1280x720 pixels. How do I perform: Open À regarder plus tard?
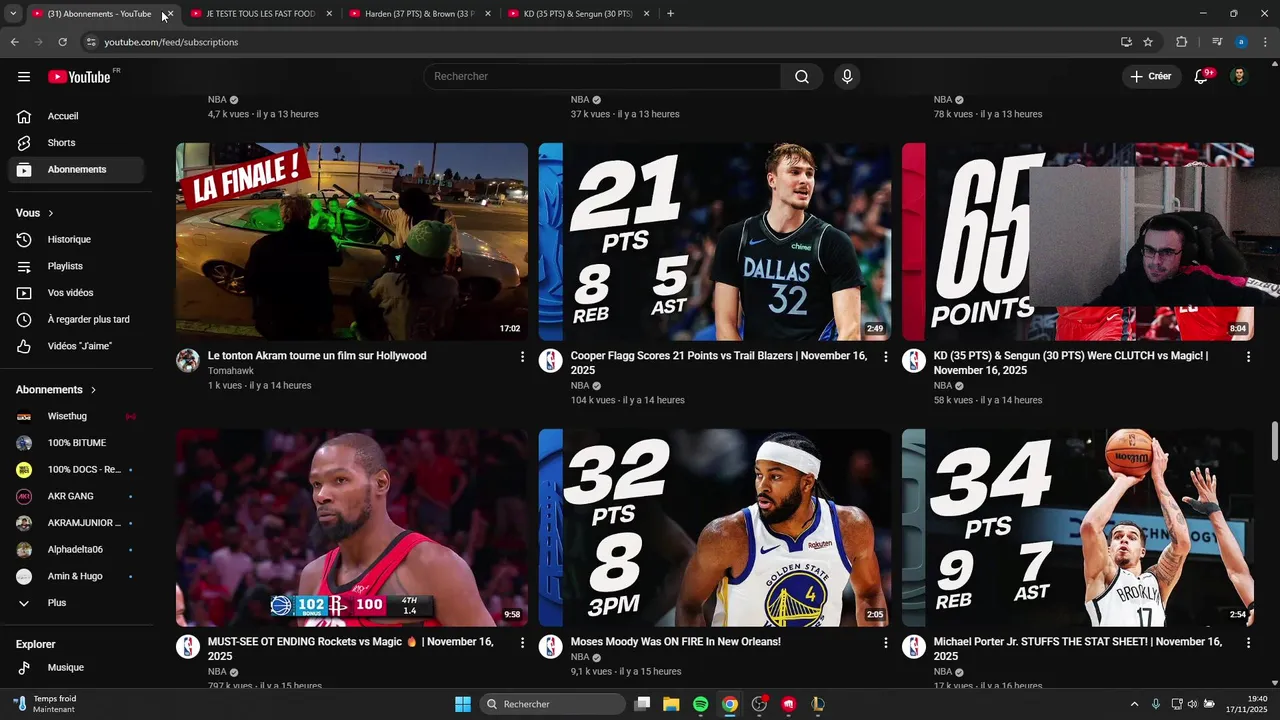tap(76, 320)
